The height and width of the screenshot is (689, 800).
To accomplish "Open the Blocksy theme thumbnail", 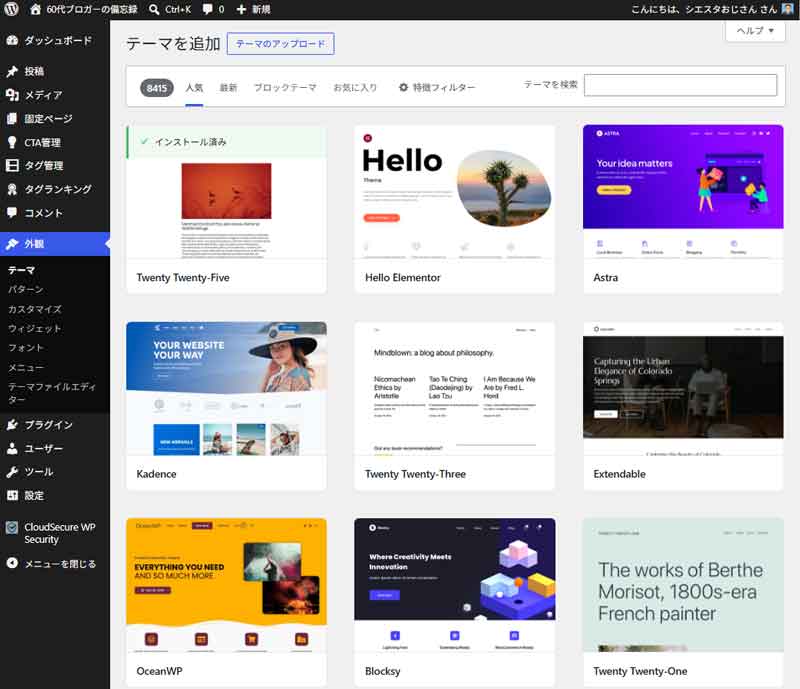I will tap(455, 585).
